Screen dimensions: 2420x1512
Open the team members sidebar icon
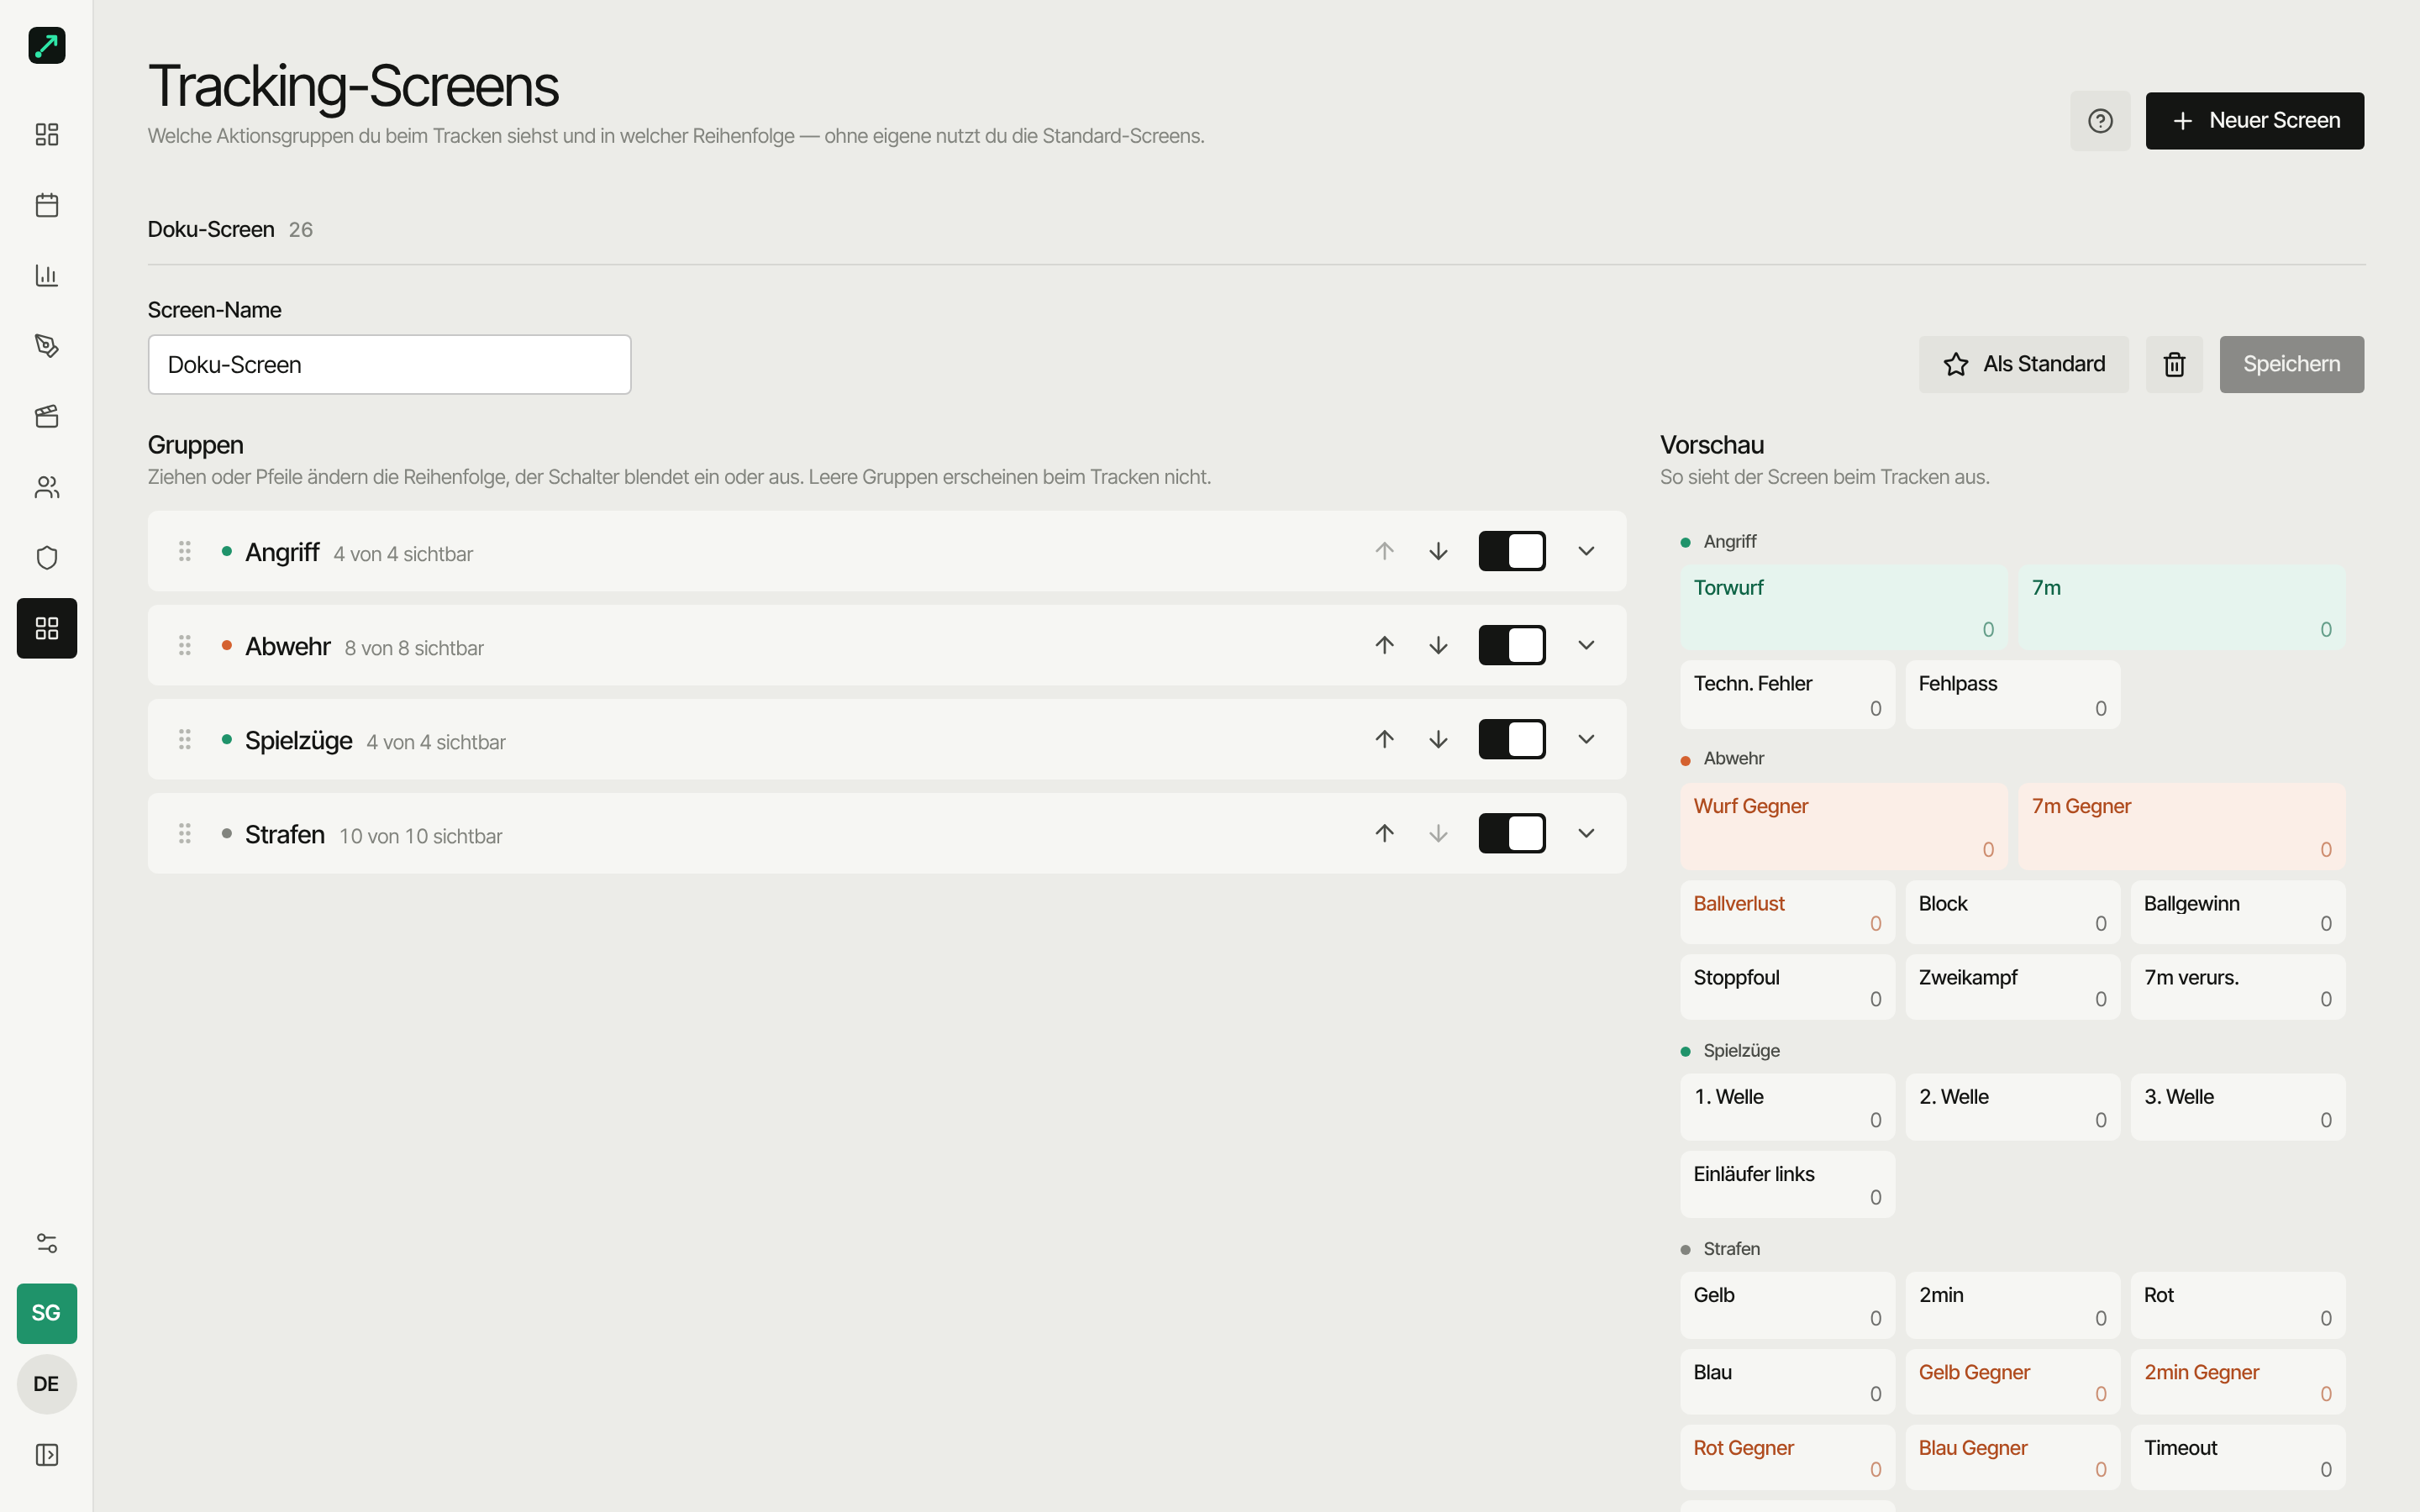(x=46, y=487)
